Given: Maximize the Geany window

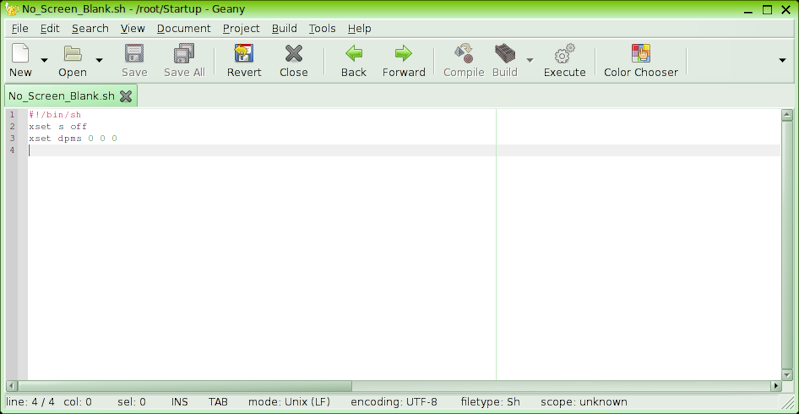Looking at the screenshot, I should [x=767, y=10].
